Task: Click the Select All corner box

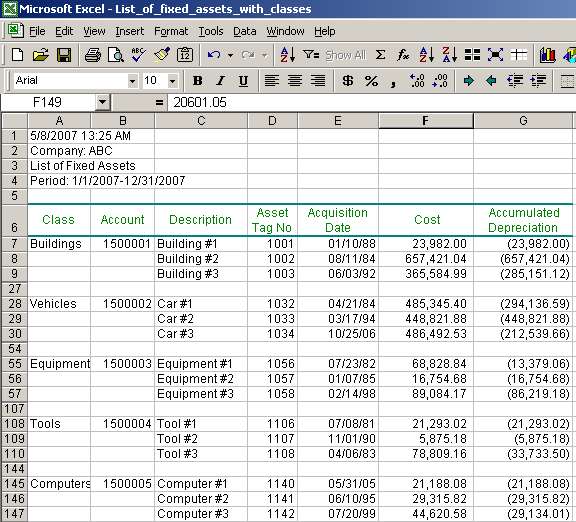Action: pos(15,120)
